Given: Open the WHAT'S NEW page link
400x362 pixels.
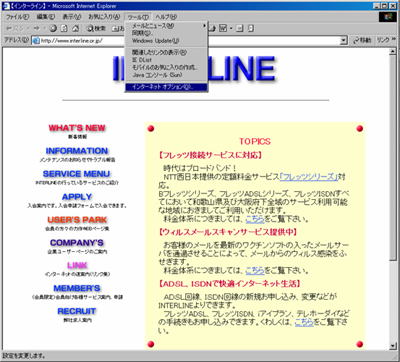Looking at the screenshot, I should pyautogui.click(x=77, y=128).
